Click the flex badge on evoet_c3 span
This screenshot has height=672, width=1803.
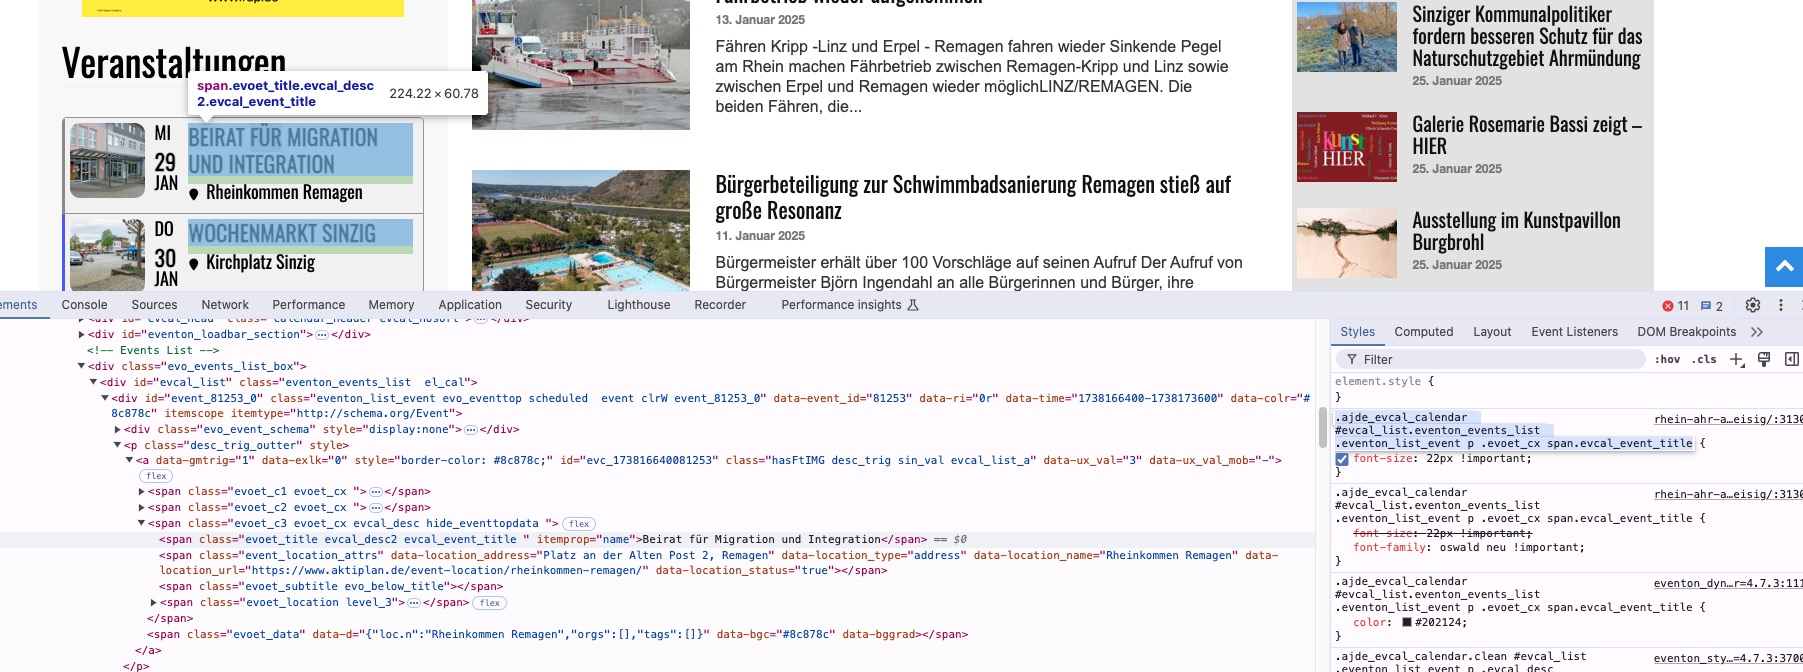click(x=580, y=524)
